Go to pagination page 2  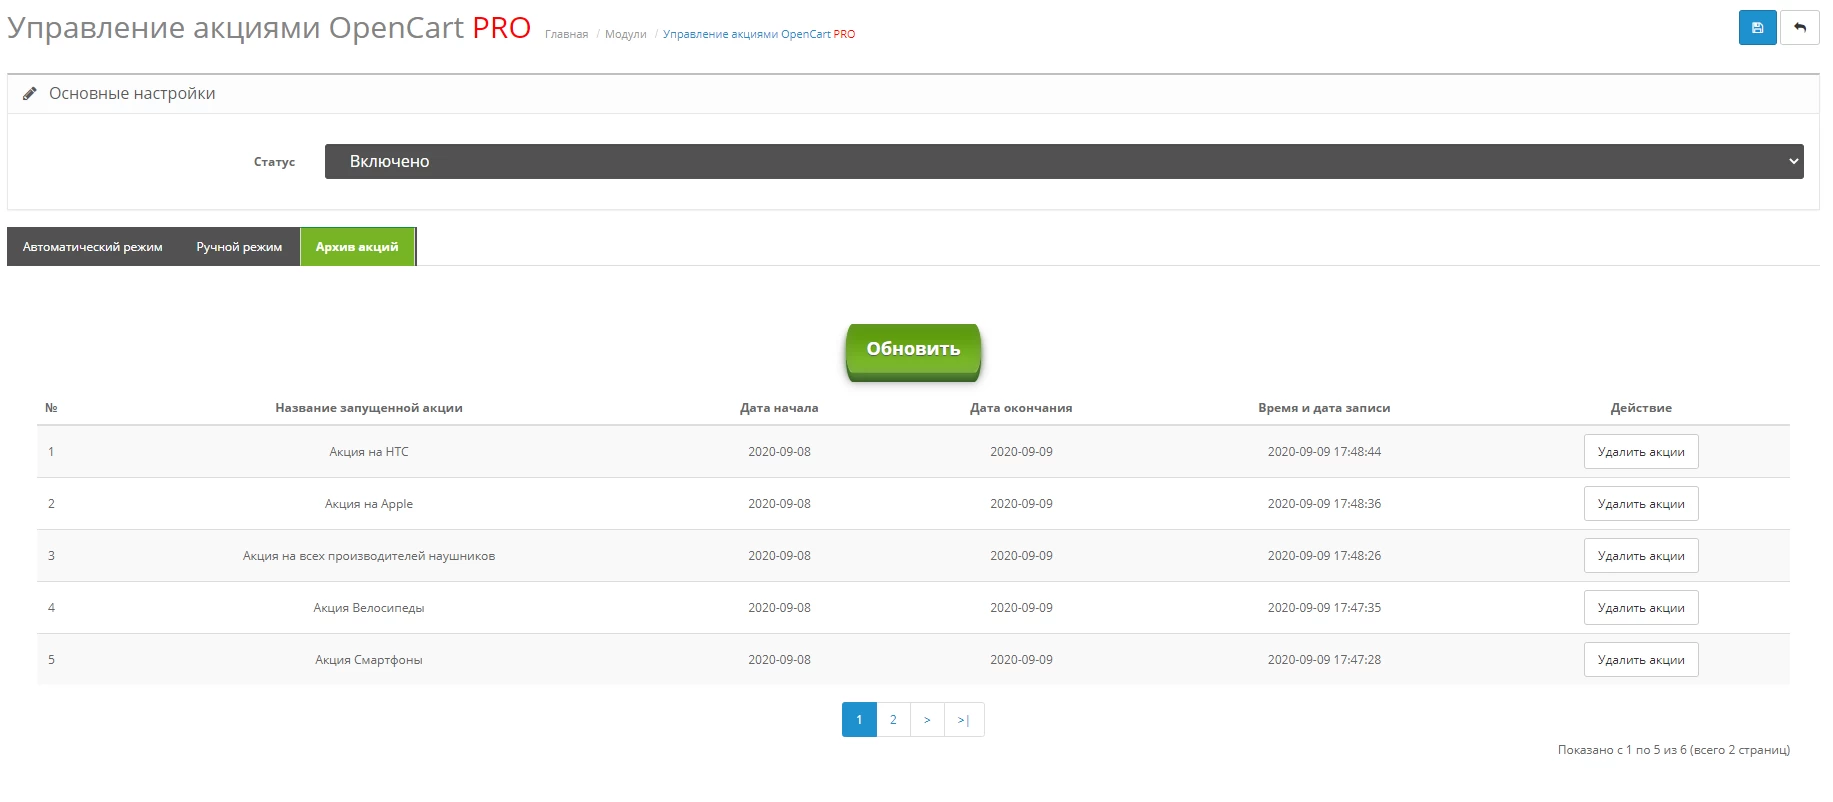click(893, 720)
